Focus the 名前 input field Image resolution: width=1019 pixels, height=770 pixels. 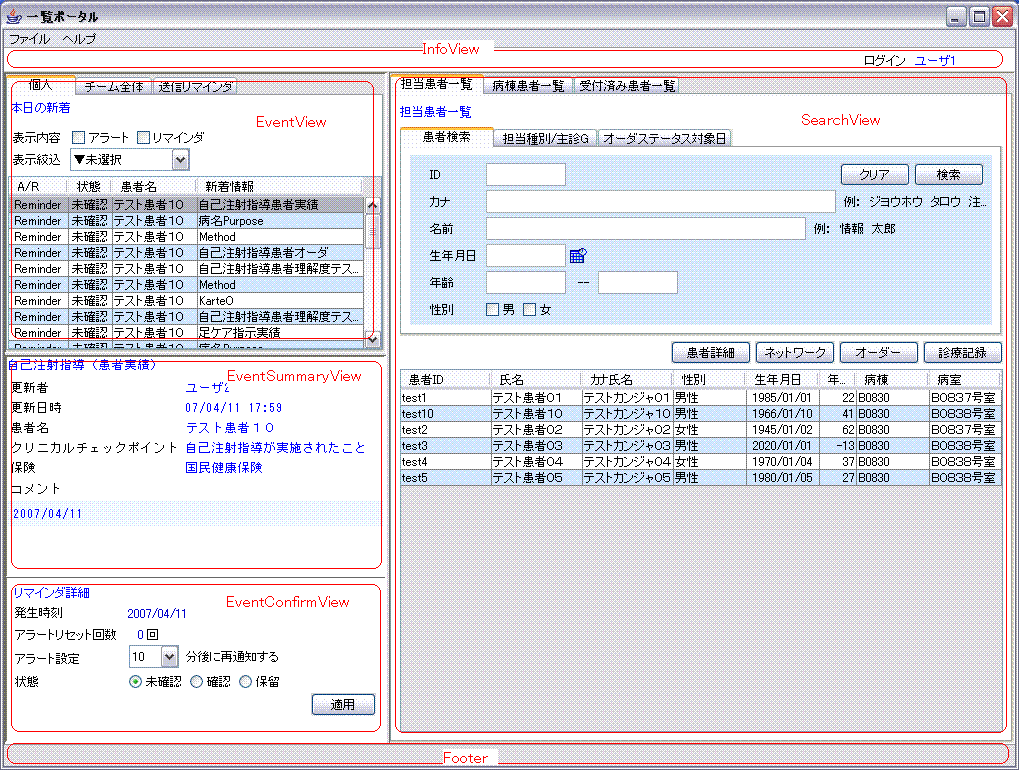click(x=646, y=229)
